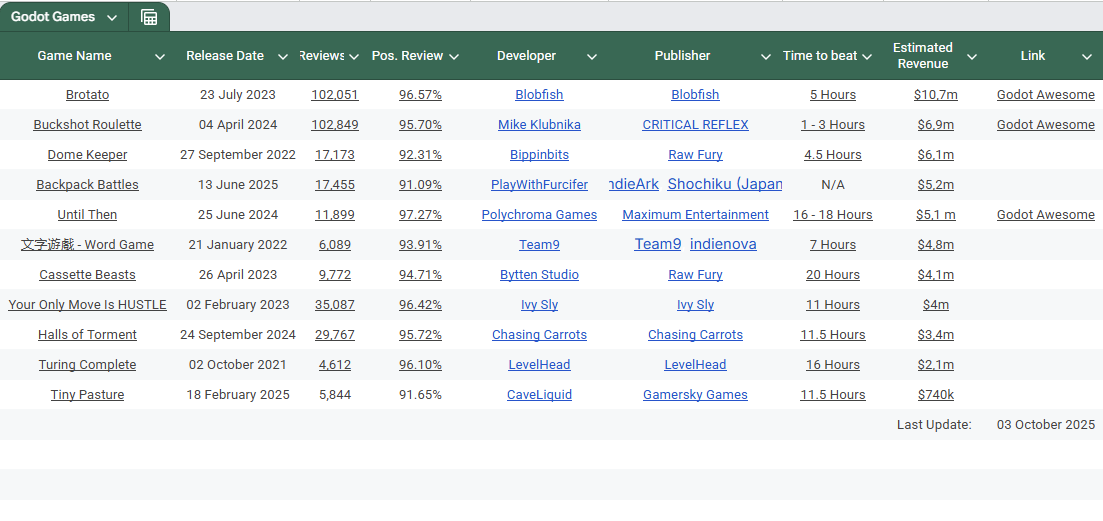Open publisher link Gamersky Games
This screenshot has height=521, width=1103.
[695, 395]
